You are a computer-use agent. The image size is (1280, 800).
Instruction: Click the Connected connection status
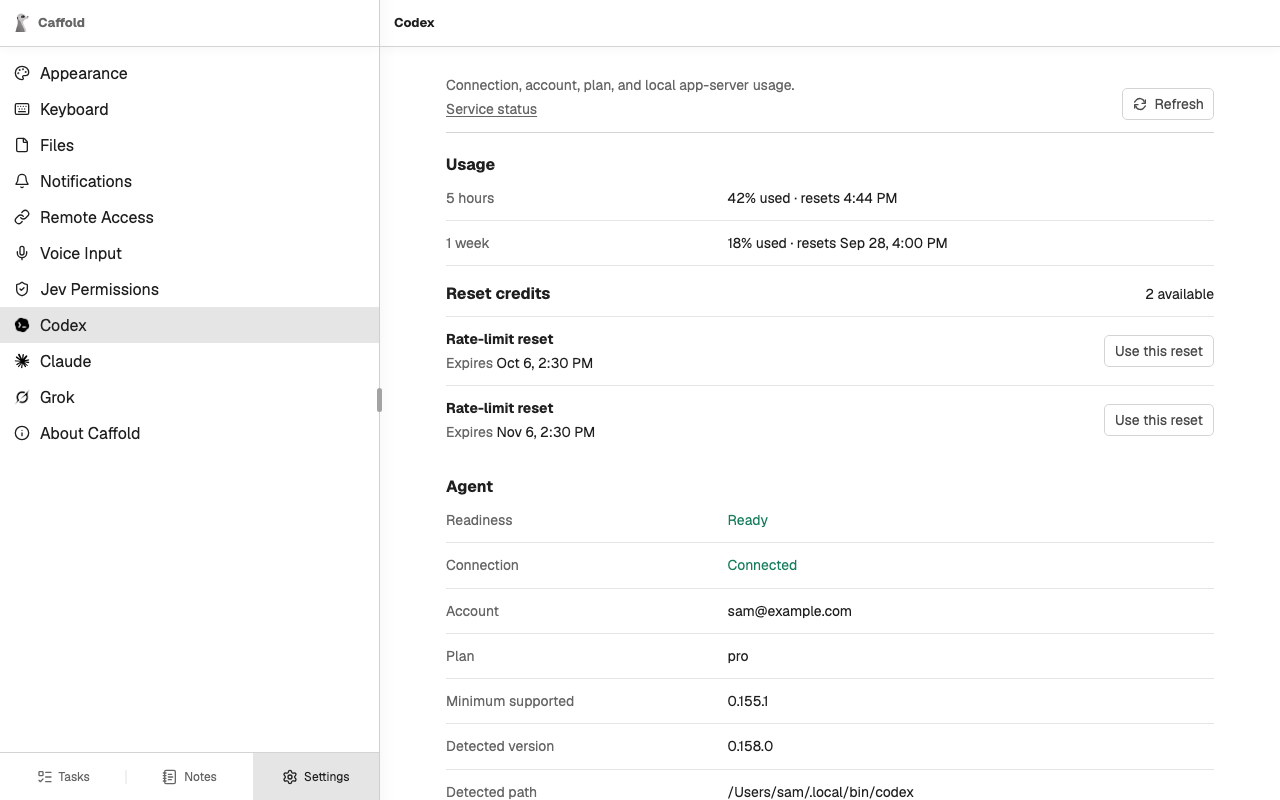point(762,565)
